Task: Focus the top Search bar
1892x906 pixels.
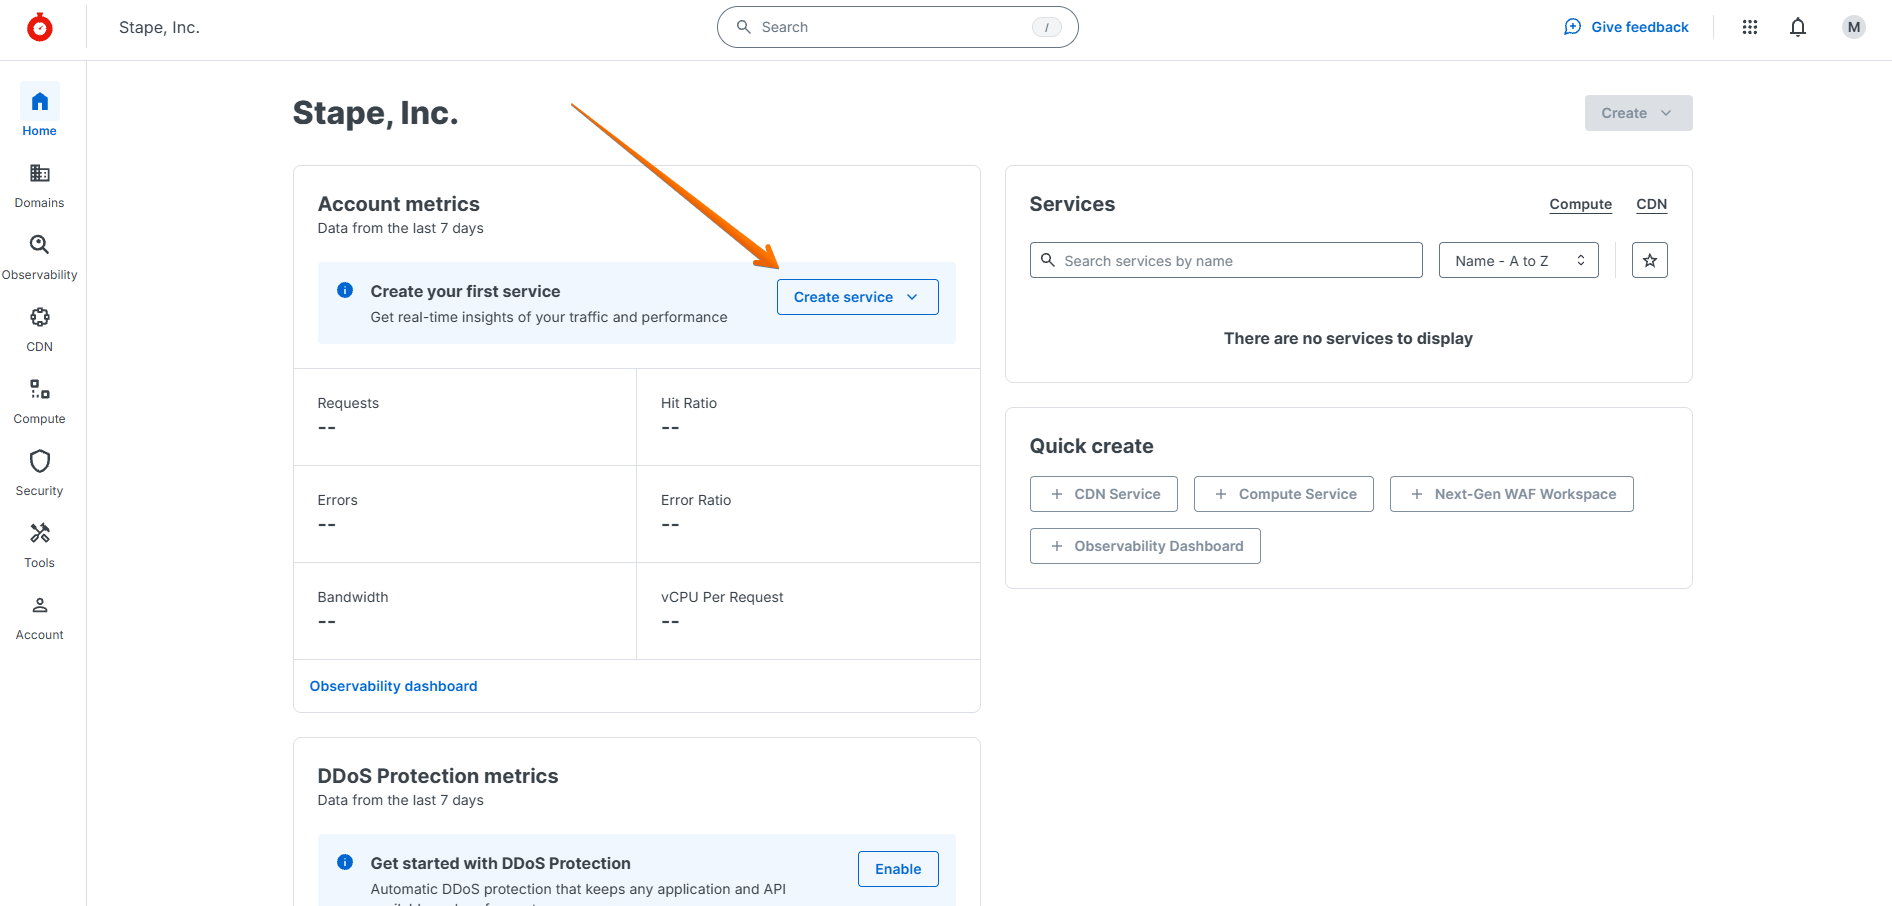Action: click(897, 27)
